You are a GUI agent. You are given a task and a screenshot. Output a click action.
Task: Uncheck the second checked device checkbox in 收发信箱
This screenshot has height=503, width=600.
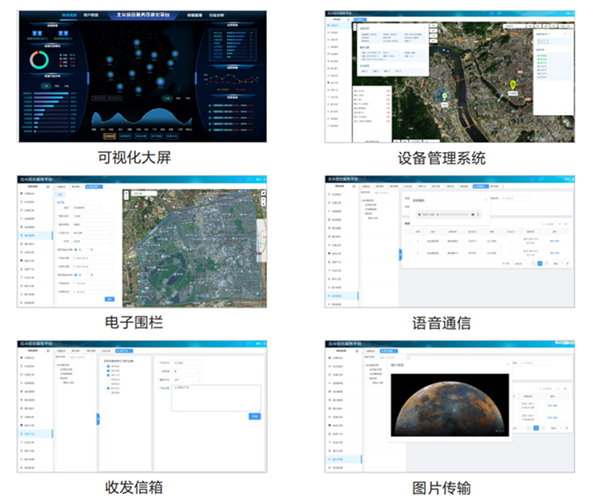pos(108,371)
